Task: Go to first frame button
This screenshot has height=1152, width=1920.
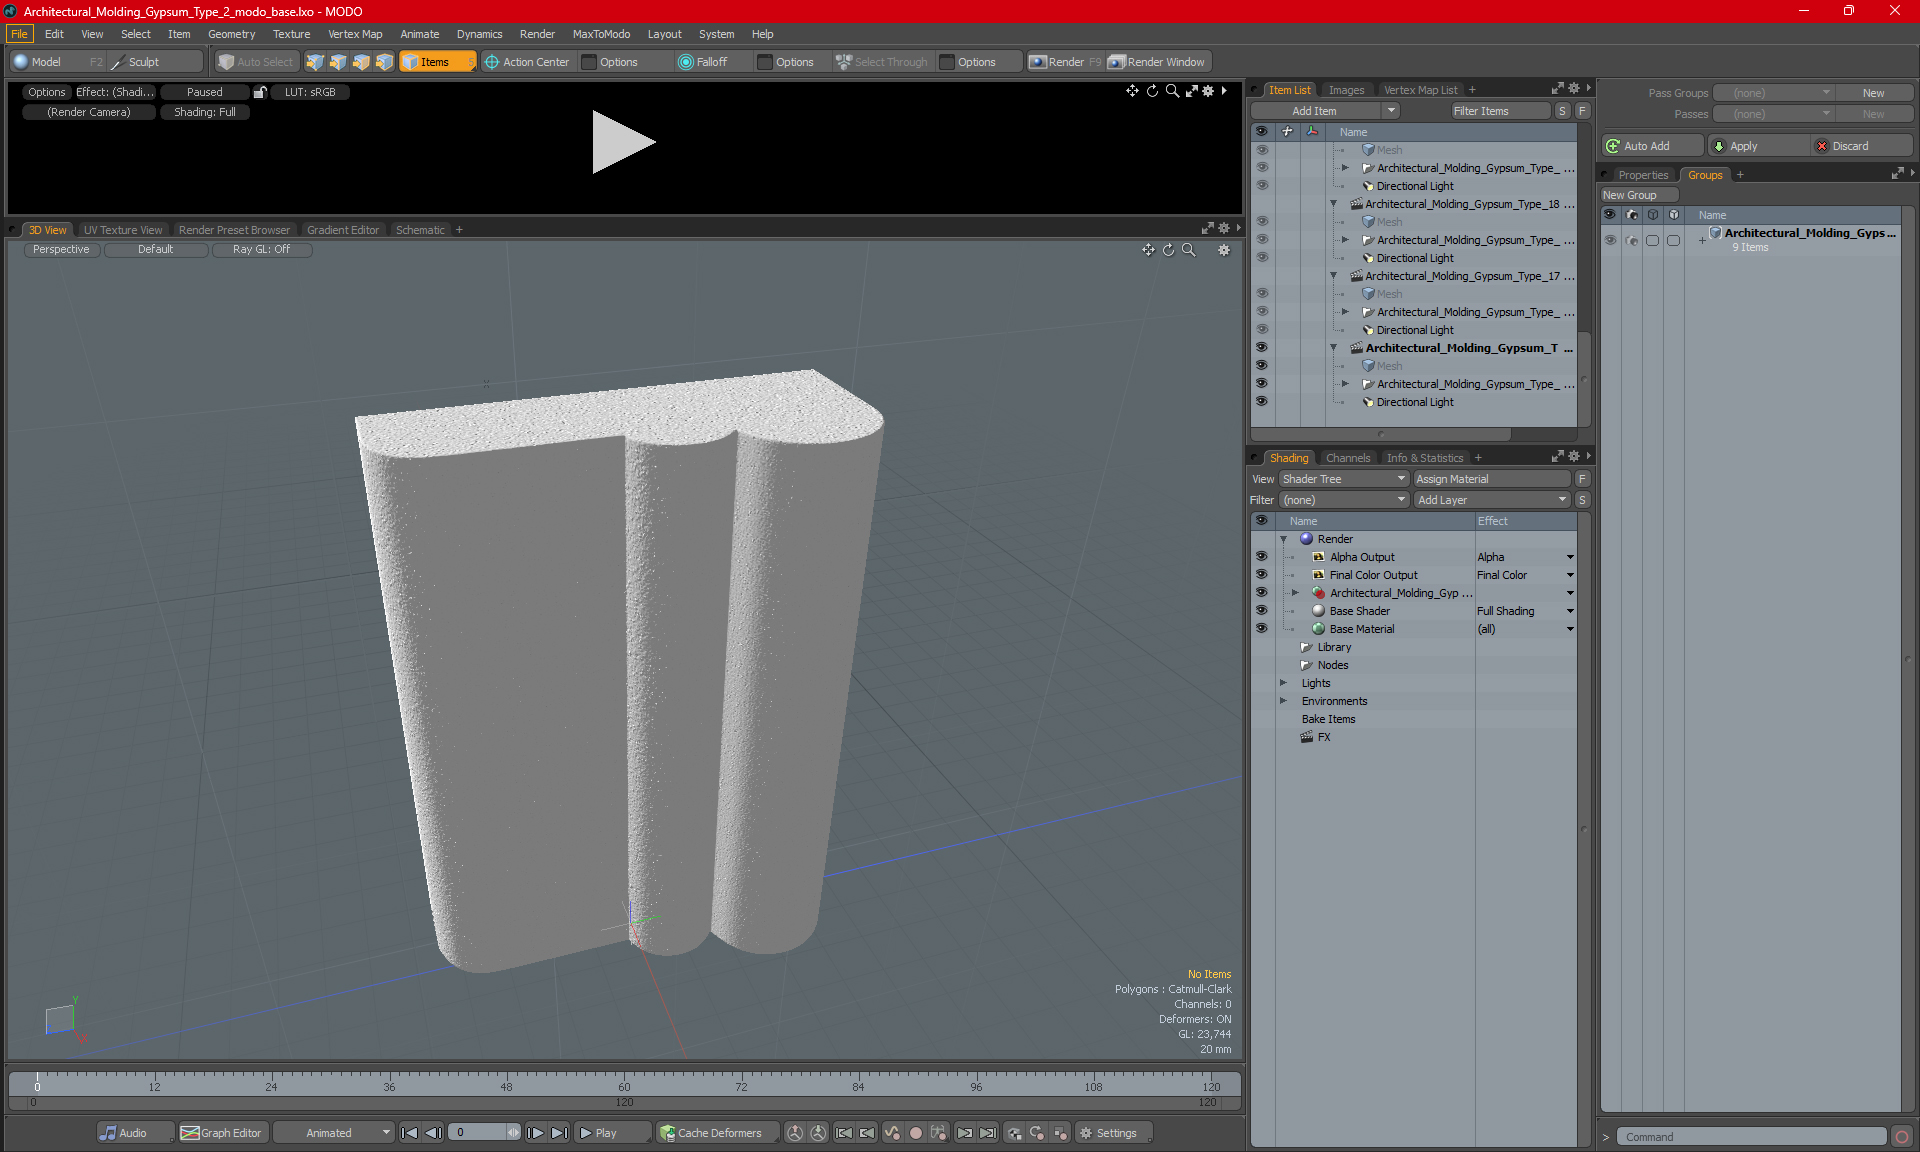Action: click(409, 1133)
